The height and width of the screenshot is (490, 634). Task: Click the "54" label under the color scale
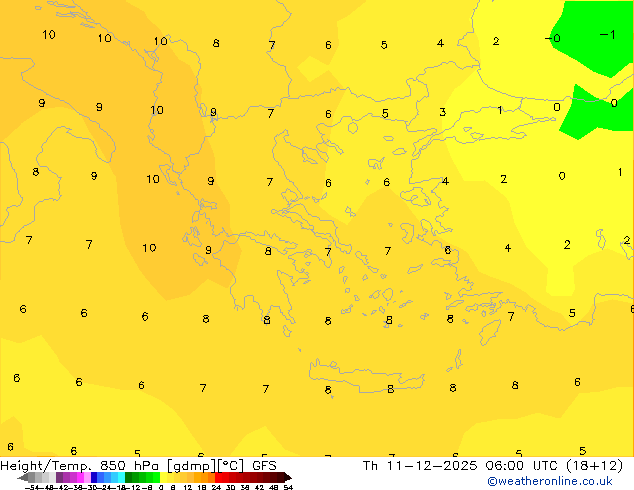pyautogui.click(x=288, y=487)
